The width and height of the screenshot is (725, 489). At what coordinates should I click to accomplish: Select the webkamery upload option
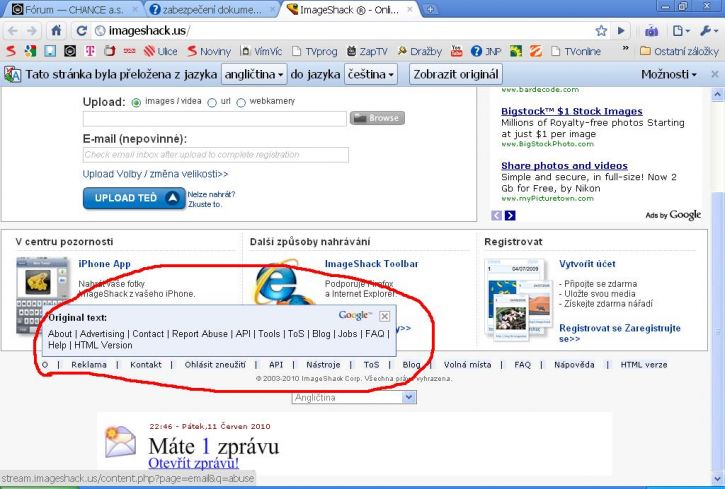(x=241, y=103)
